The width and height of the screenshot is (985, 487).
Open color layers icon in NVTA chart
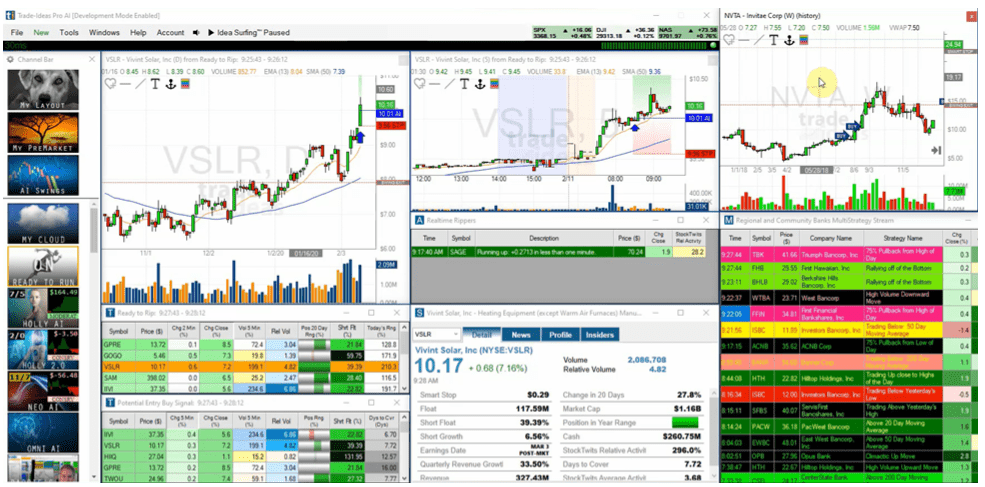[x=803, y=40]
